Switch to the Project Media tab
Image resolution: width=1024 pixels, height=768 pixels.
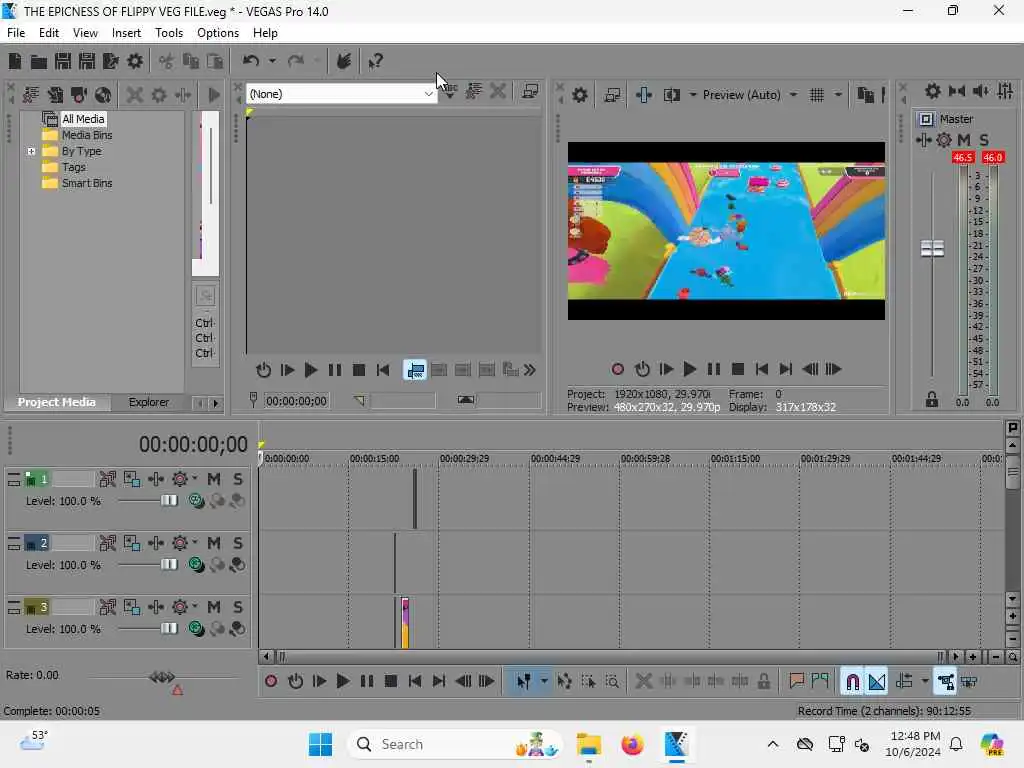[57, 402]
